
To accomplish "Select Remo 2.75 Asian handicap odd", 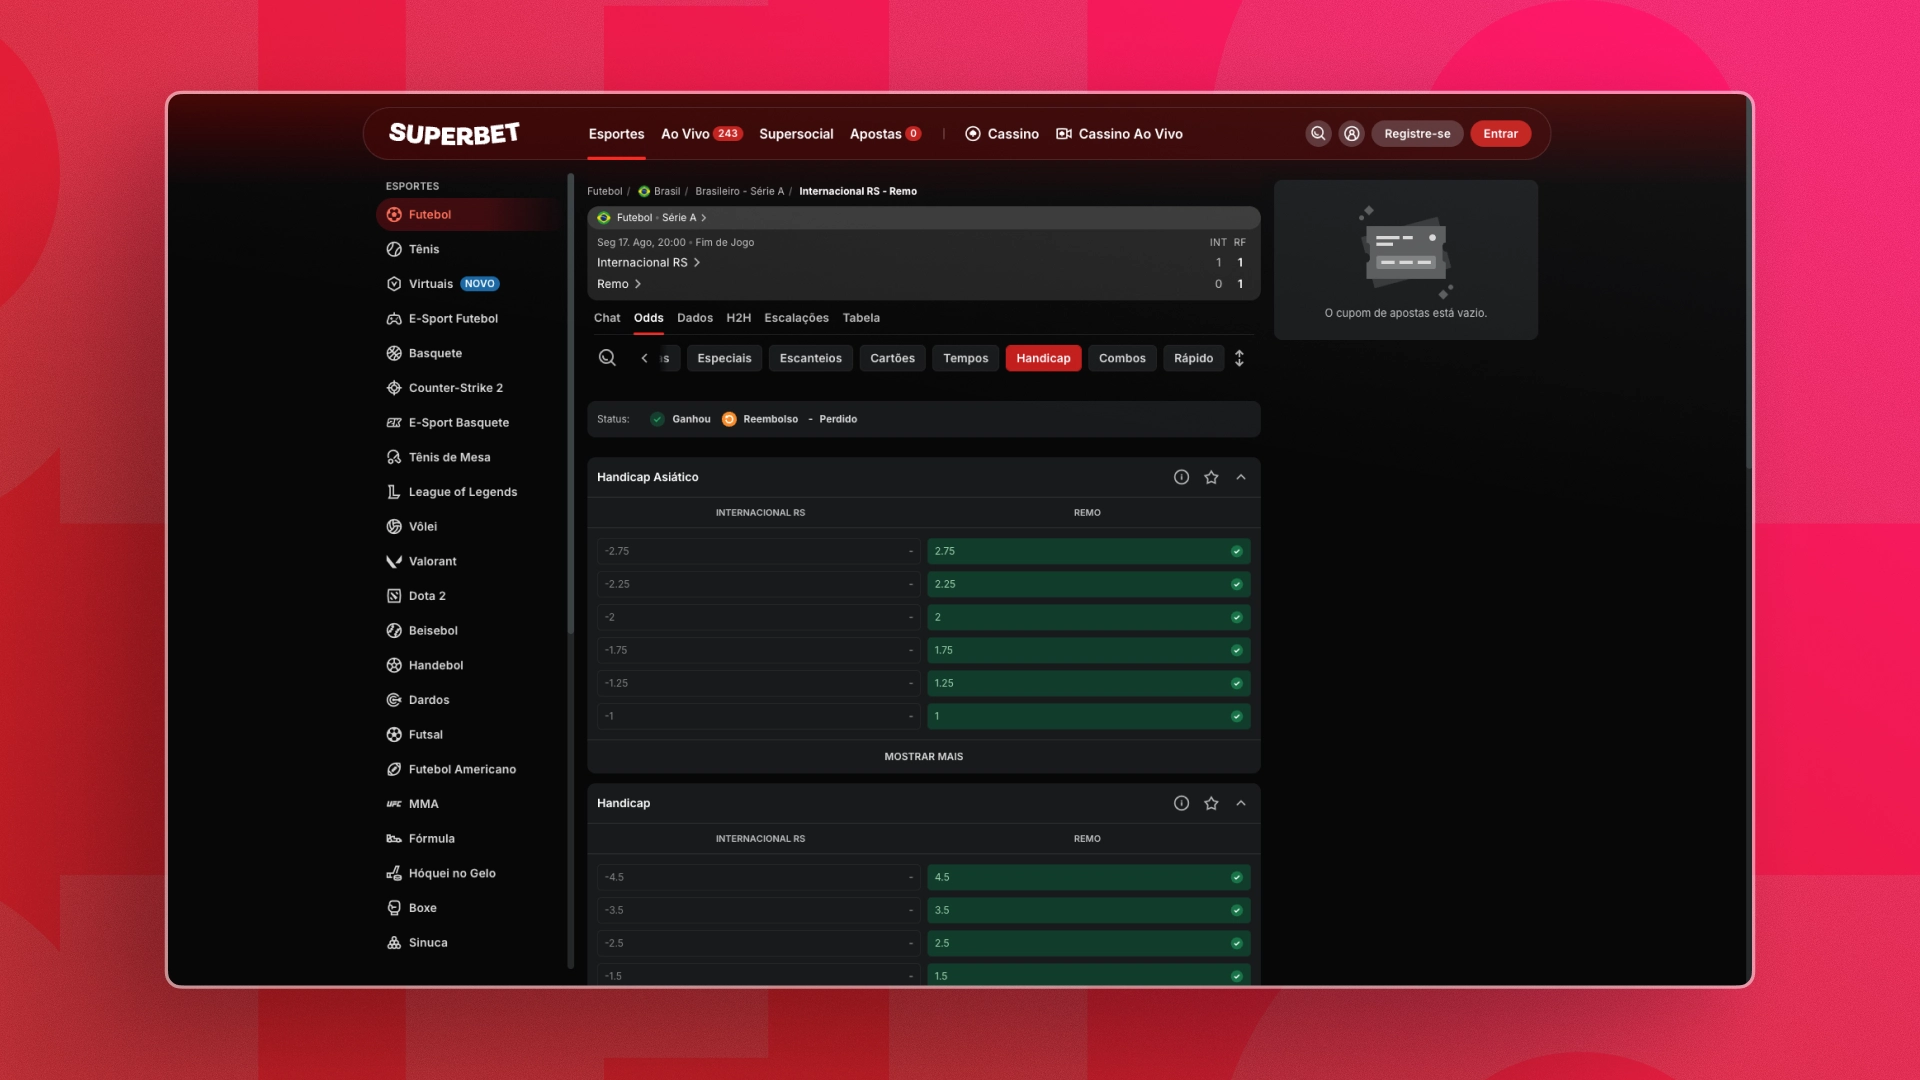I will (x=1088, y=551).
